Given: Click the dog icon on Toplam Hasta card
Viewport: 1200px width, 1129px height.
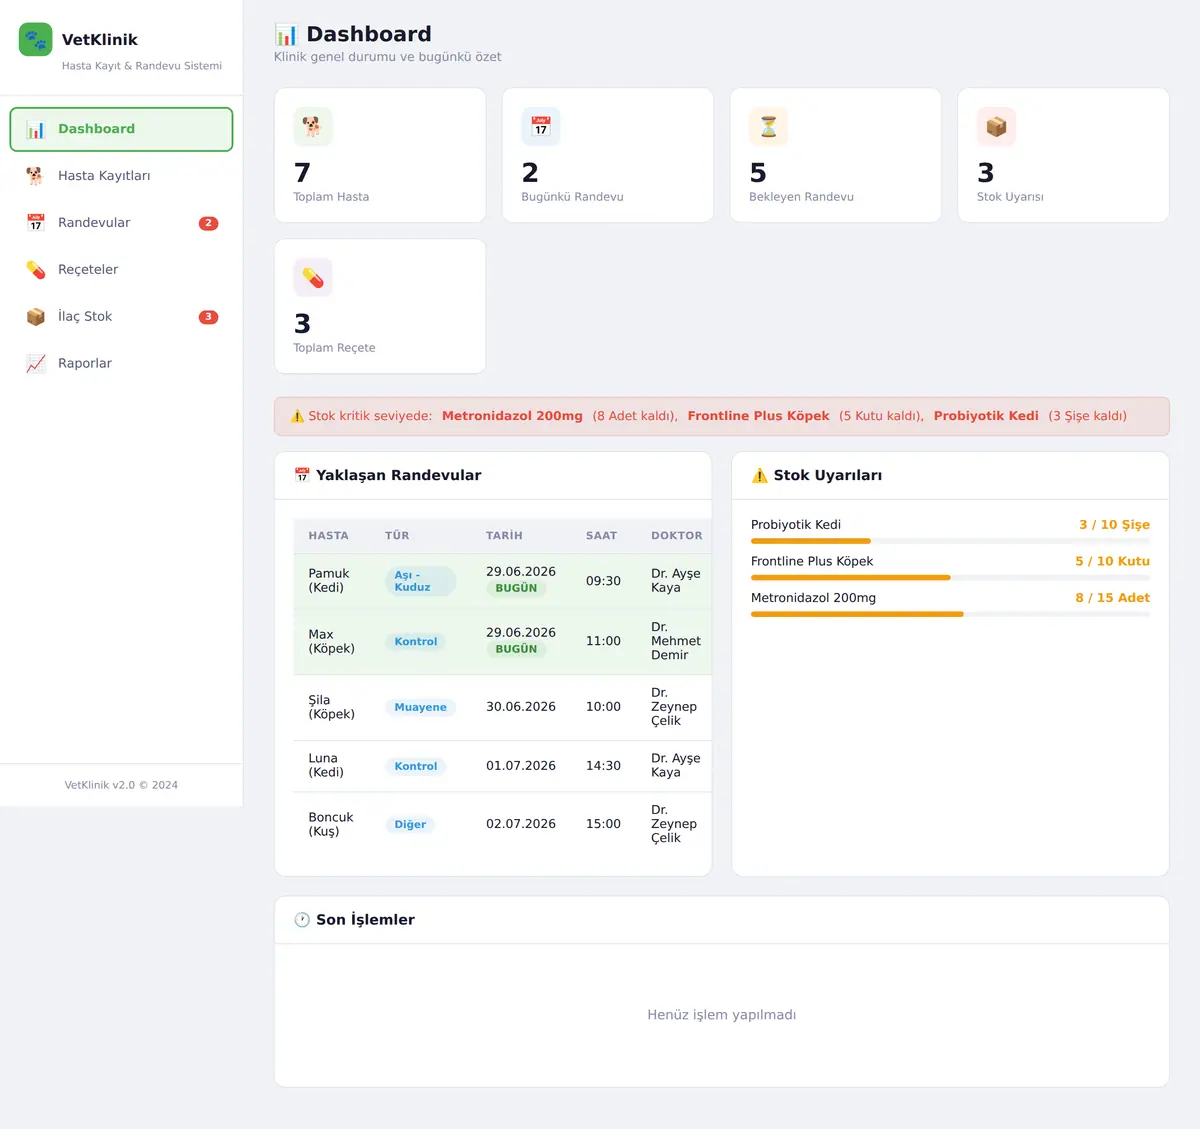Looking at the screenshot, I should (313, 127).
